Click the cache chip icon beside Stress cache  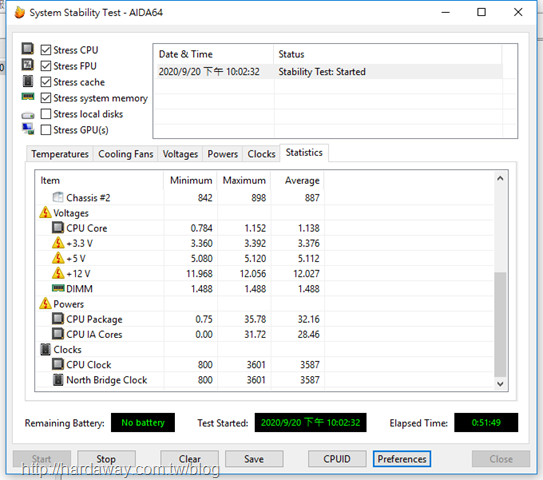coord(28,81)
